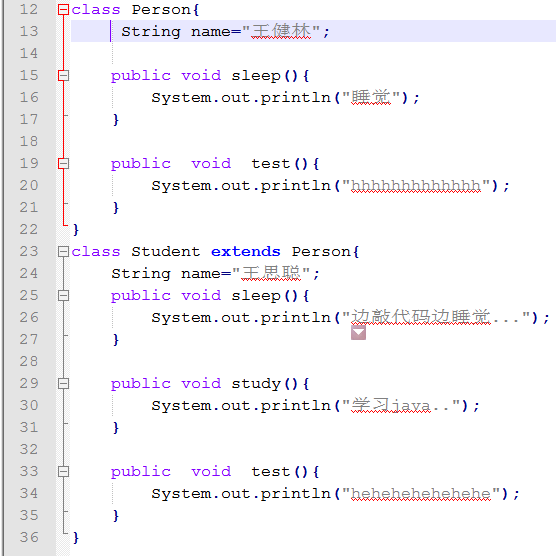Collapse fold at line 25 sleep method
The width and height of the screenshot is (556, 556).
point(63,295)
